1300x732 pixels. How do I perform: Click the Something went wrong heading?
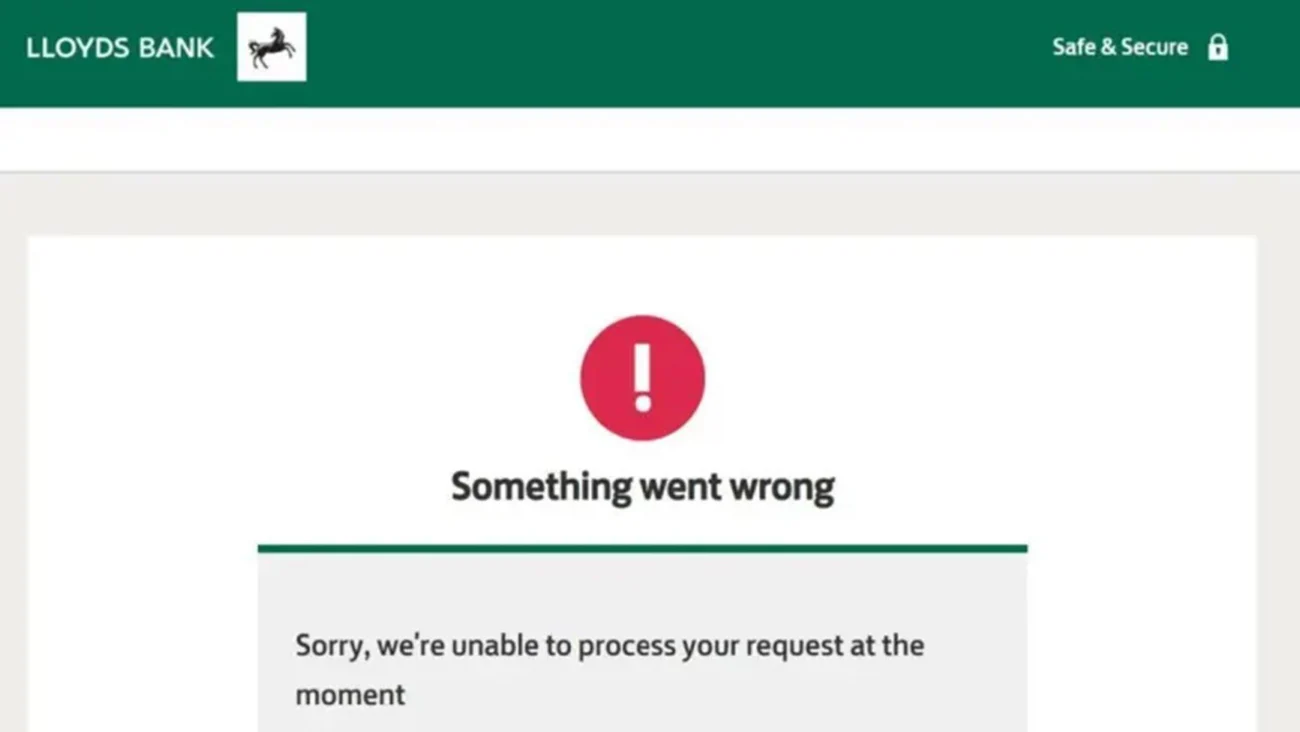[x=642, y=487]
